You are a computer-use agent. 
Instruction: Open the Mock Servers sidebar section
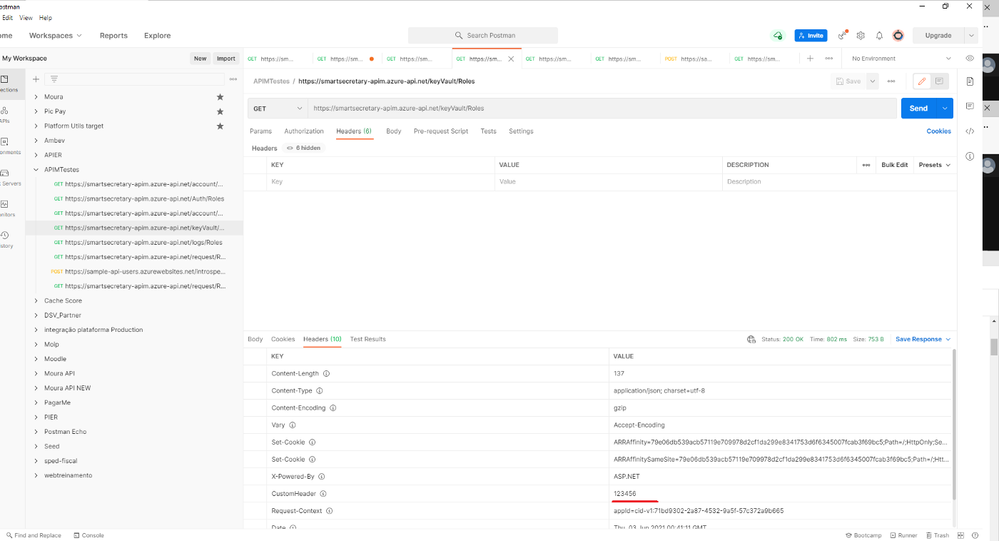[5, 178]
